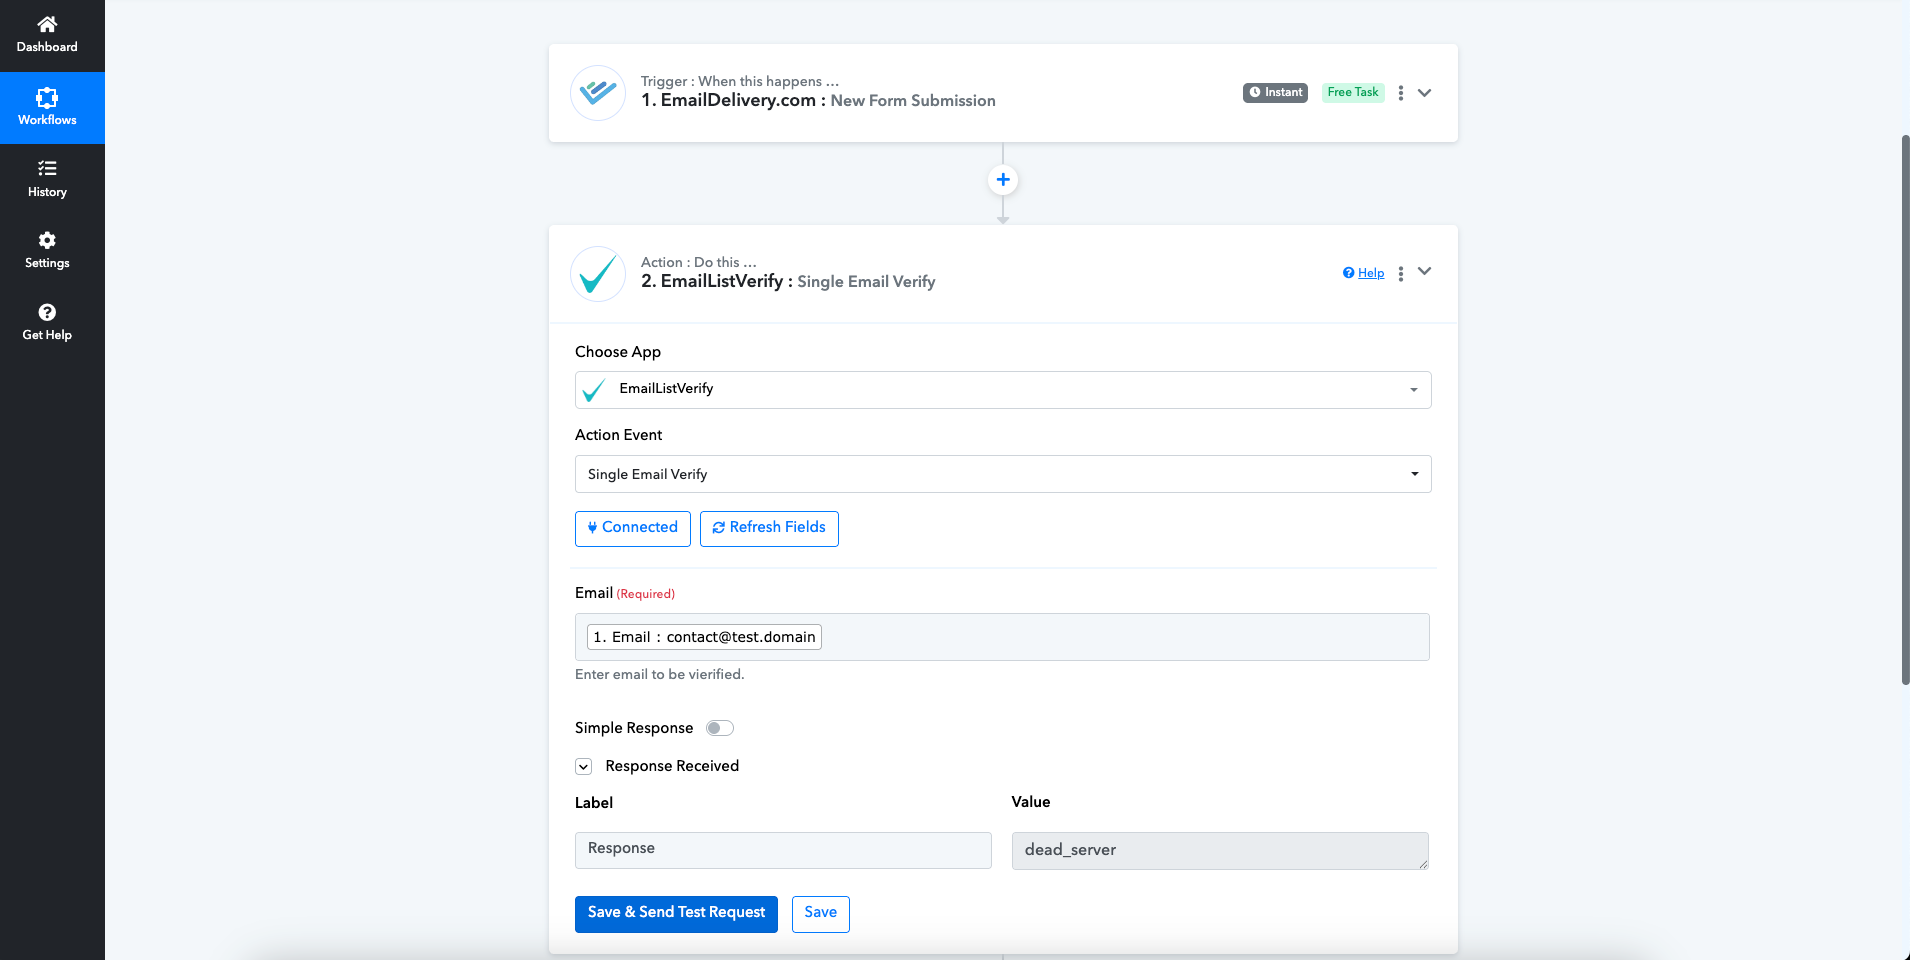Click Save & Send Test Request
The image size is (1910, 960).
676,914
